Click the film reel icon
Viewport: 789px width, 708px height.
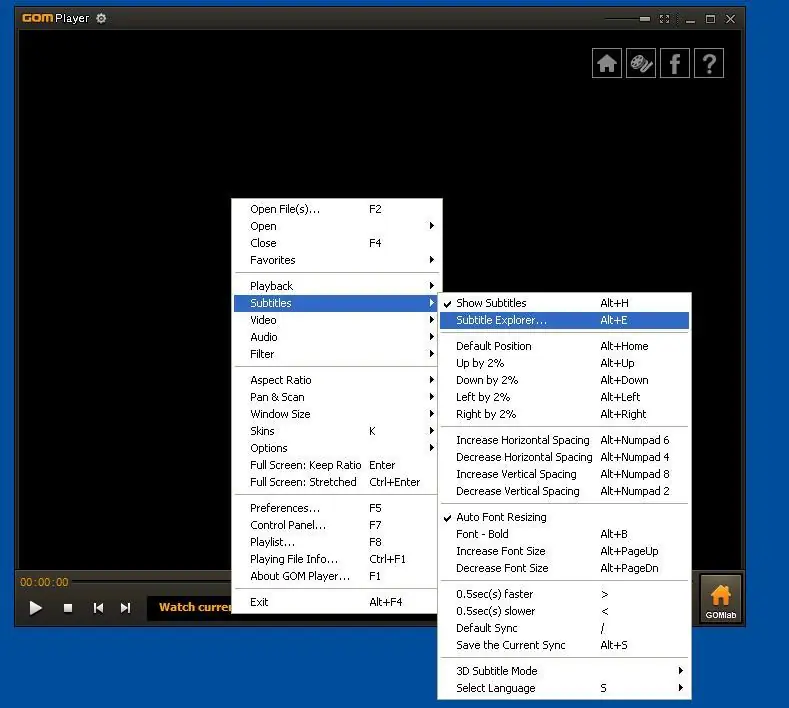[x=641, y=64]
